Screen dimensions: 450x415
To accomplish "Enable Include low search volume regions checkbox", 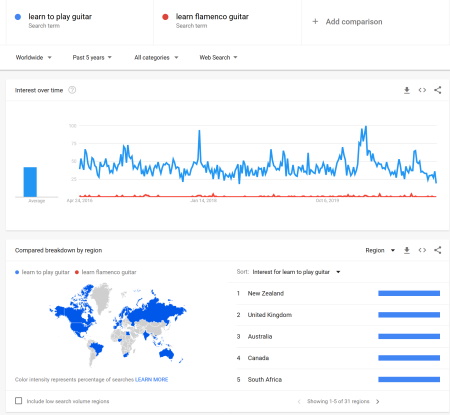I will (19, 401).
